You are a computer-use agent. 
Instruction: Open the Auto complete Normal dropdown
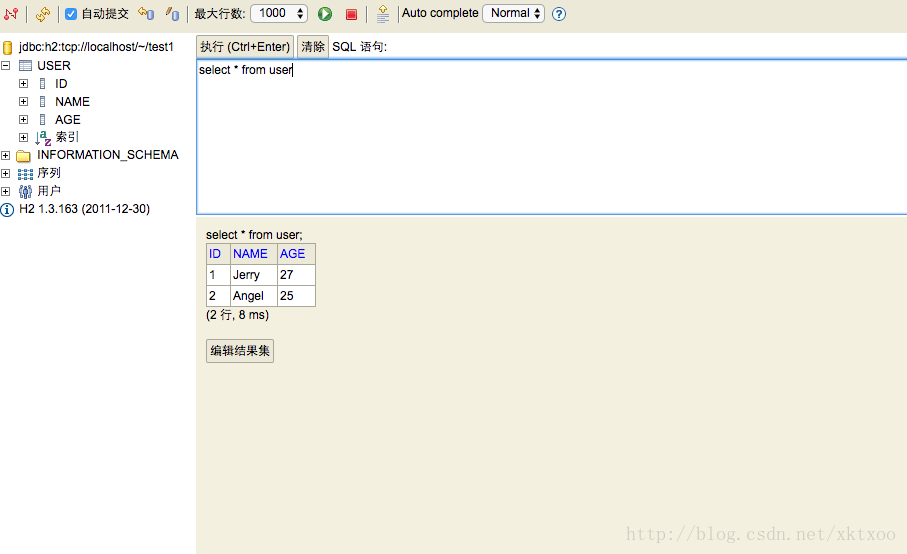pos(514,13)
